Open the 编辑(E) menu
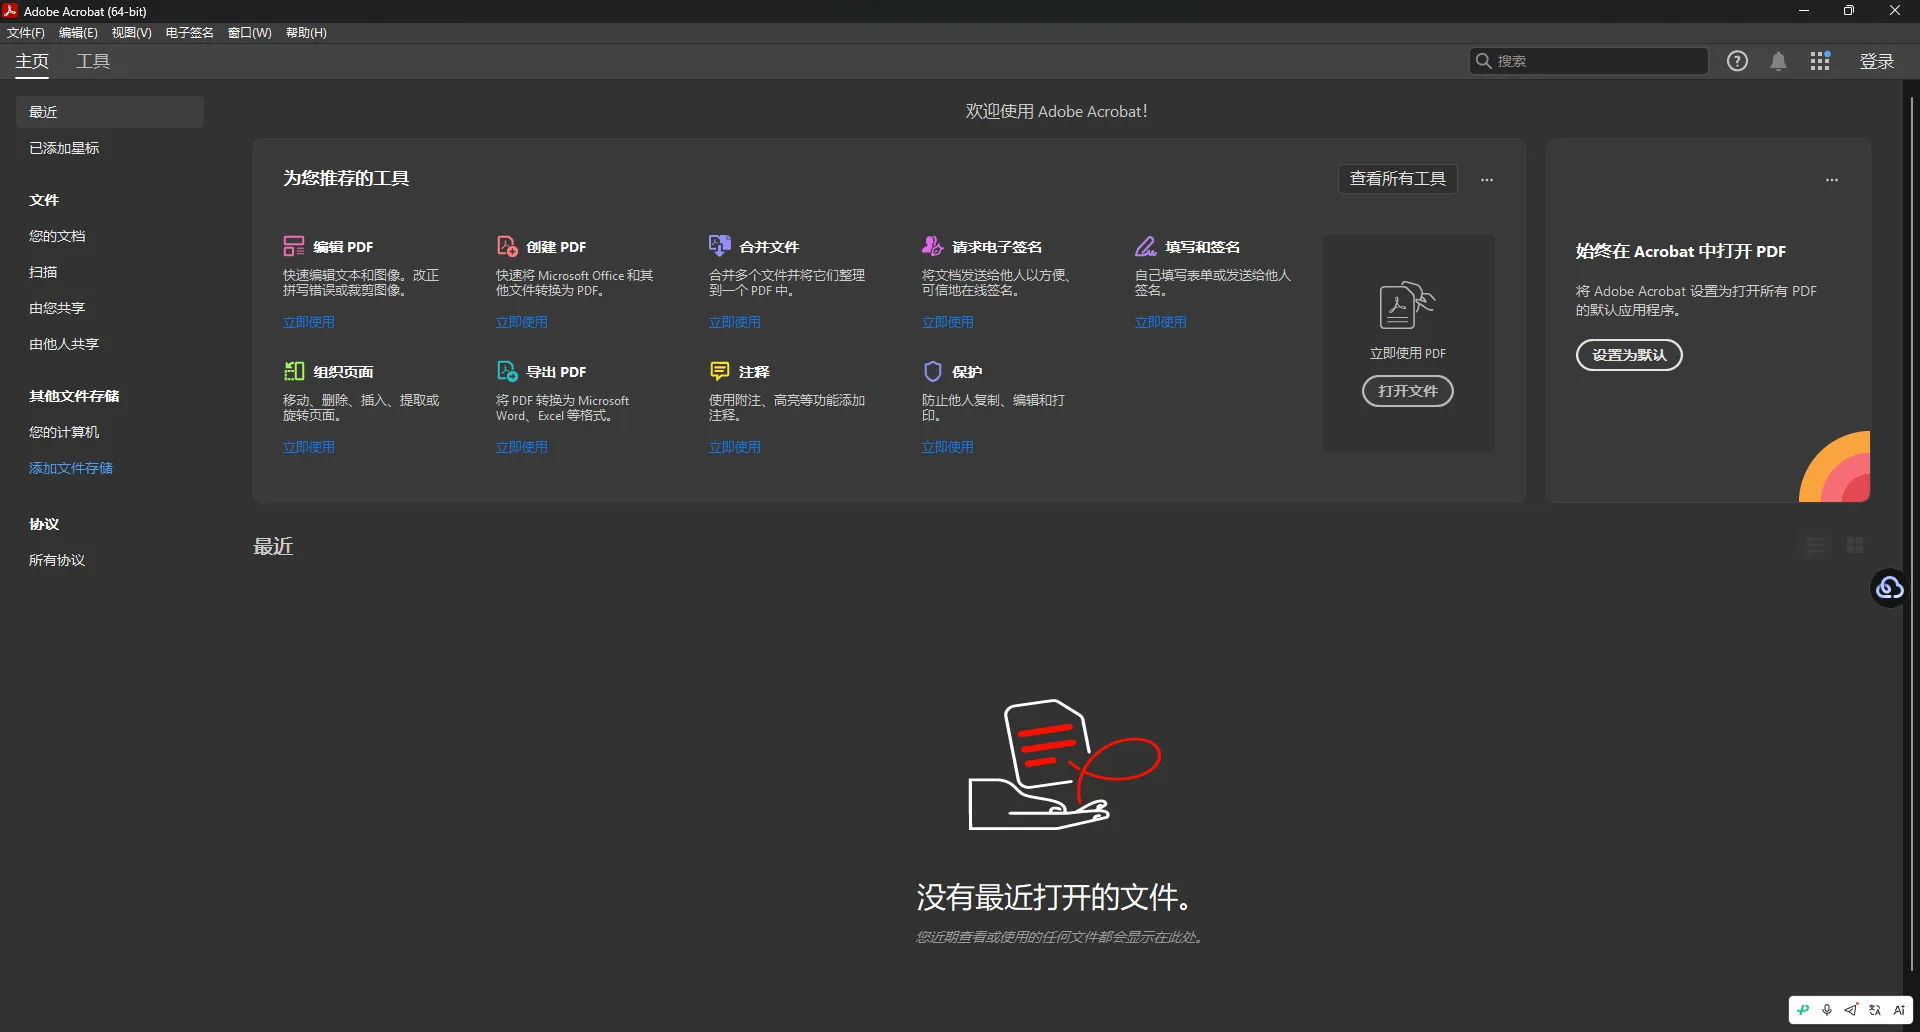Image resolution: width=1920 pixels, height=1032 pixels. (x=78, y=33)
